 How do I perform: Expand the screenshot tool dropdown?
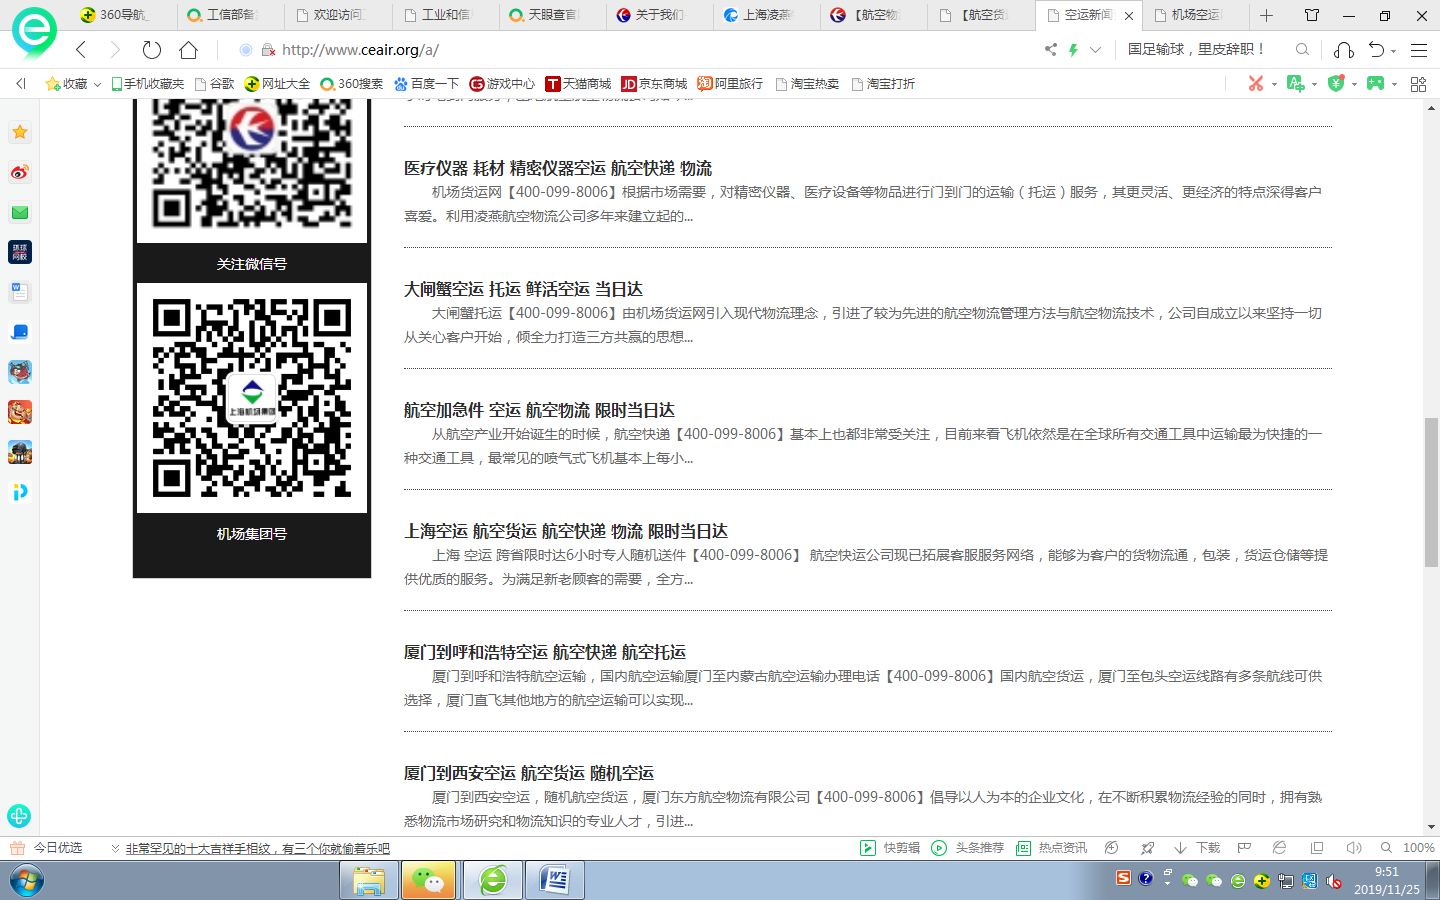click(x=1274, y=84)
